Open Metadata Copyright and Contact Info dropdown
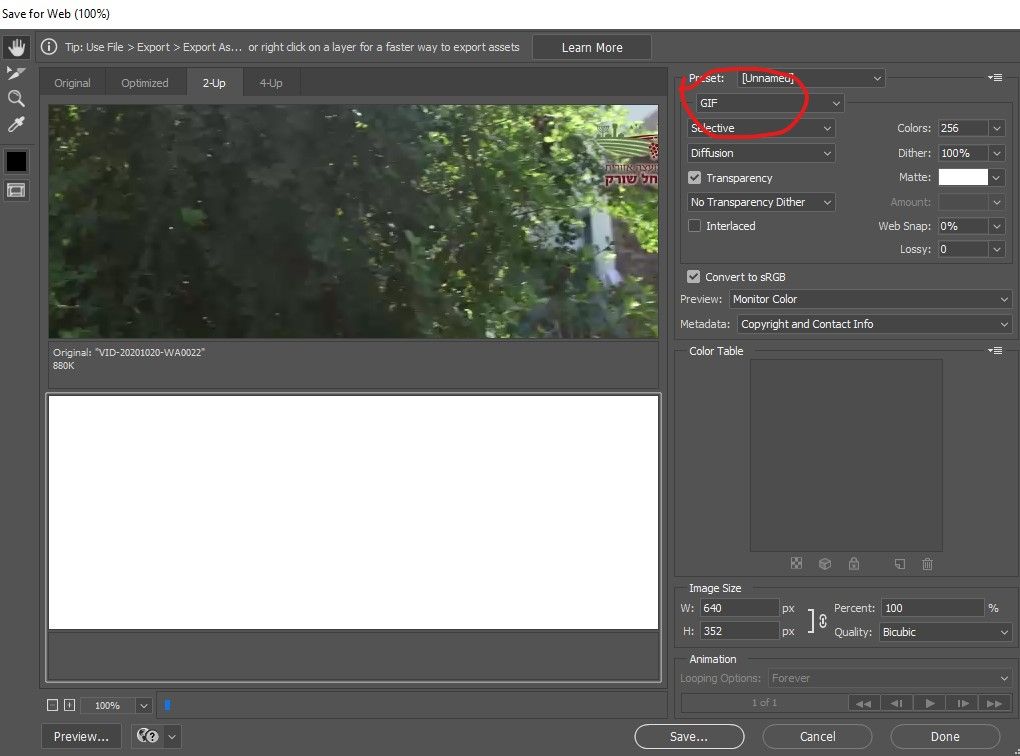The width and height of the screenshot is (1020, 756). point(874,324)
